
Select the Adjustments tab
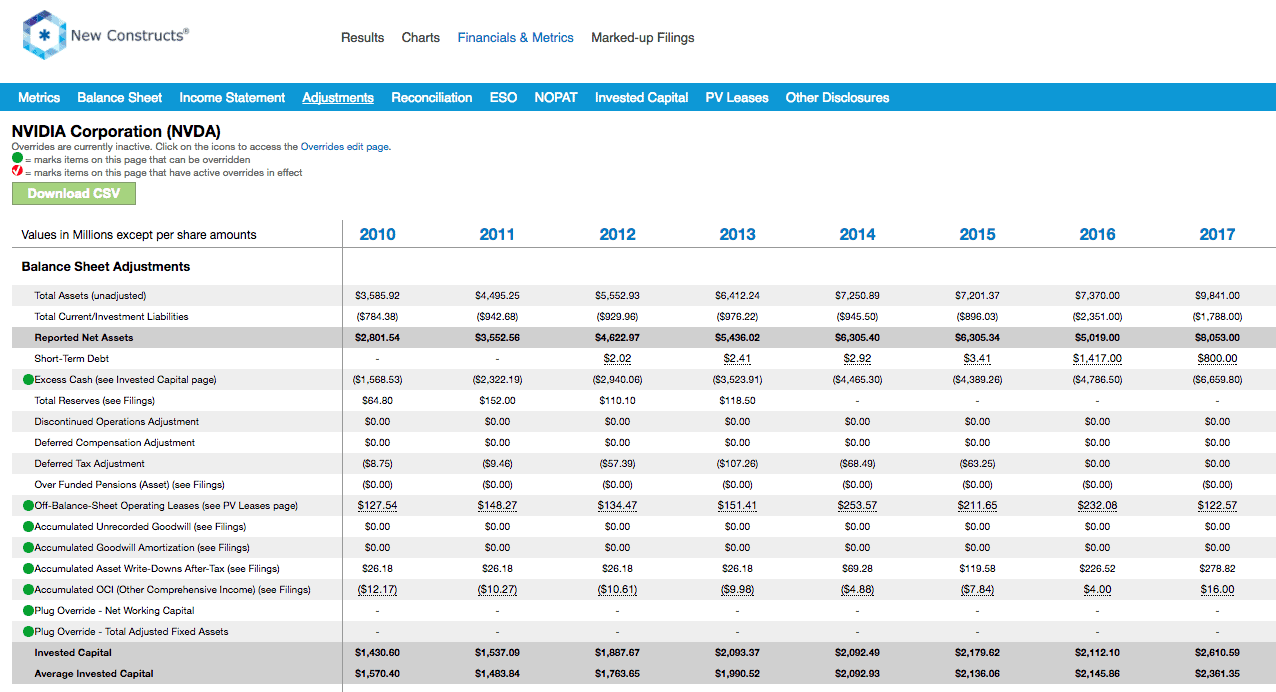(338, 98)
